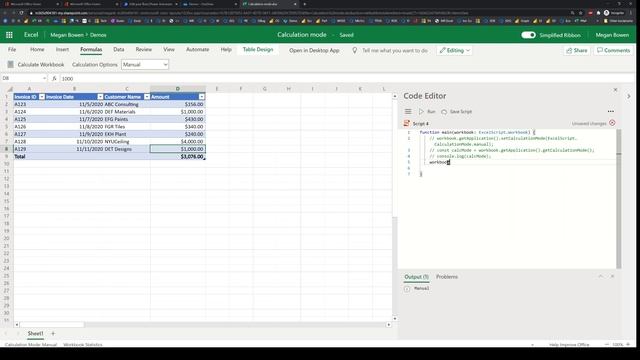Click the workbook title Calculation mode
The image size is (640, 360).
(x=302, y=35)
